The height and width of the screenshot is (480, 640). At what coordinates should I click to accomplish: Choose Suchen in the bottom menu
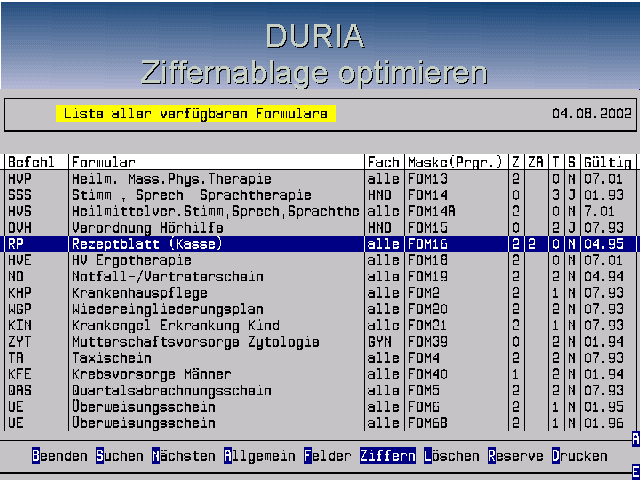tap(120, 456)
